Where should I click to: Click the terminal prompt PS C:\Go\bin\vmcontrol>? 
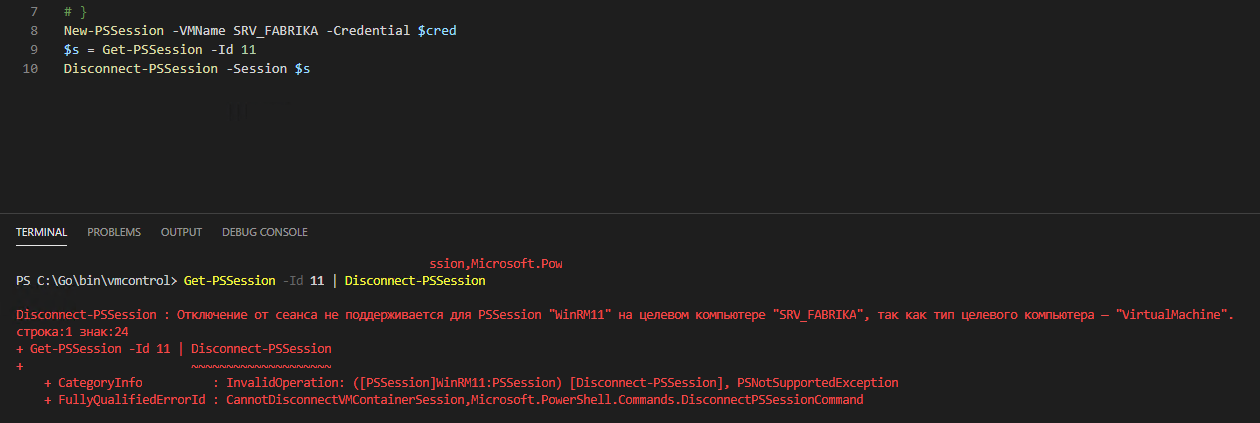pos(96,281)
